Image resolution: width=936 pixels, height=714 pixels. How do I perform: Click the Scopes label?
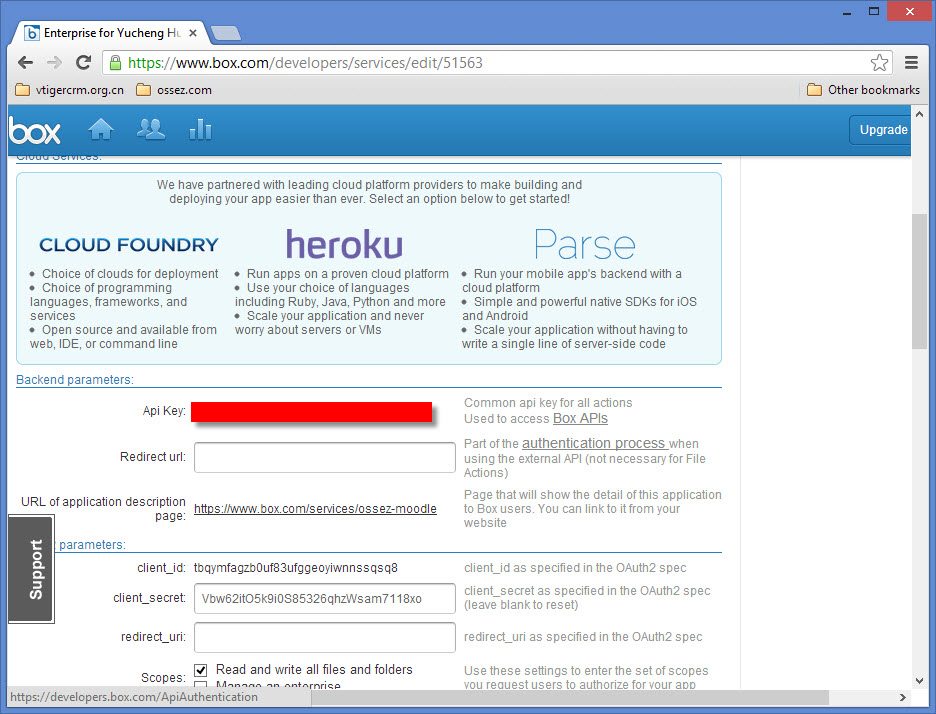[163, 678]
